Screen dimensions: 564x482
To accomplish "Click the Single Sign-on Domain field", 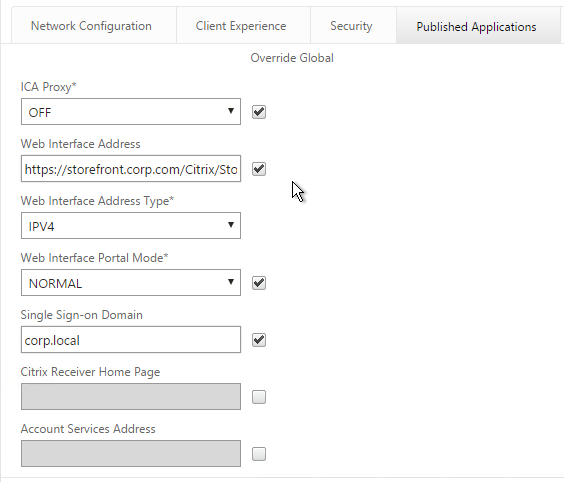I will 131,340.
